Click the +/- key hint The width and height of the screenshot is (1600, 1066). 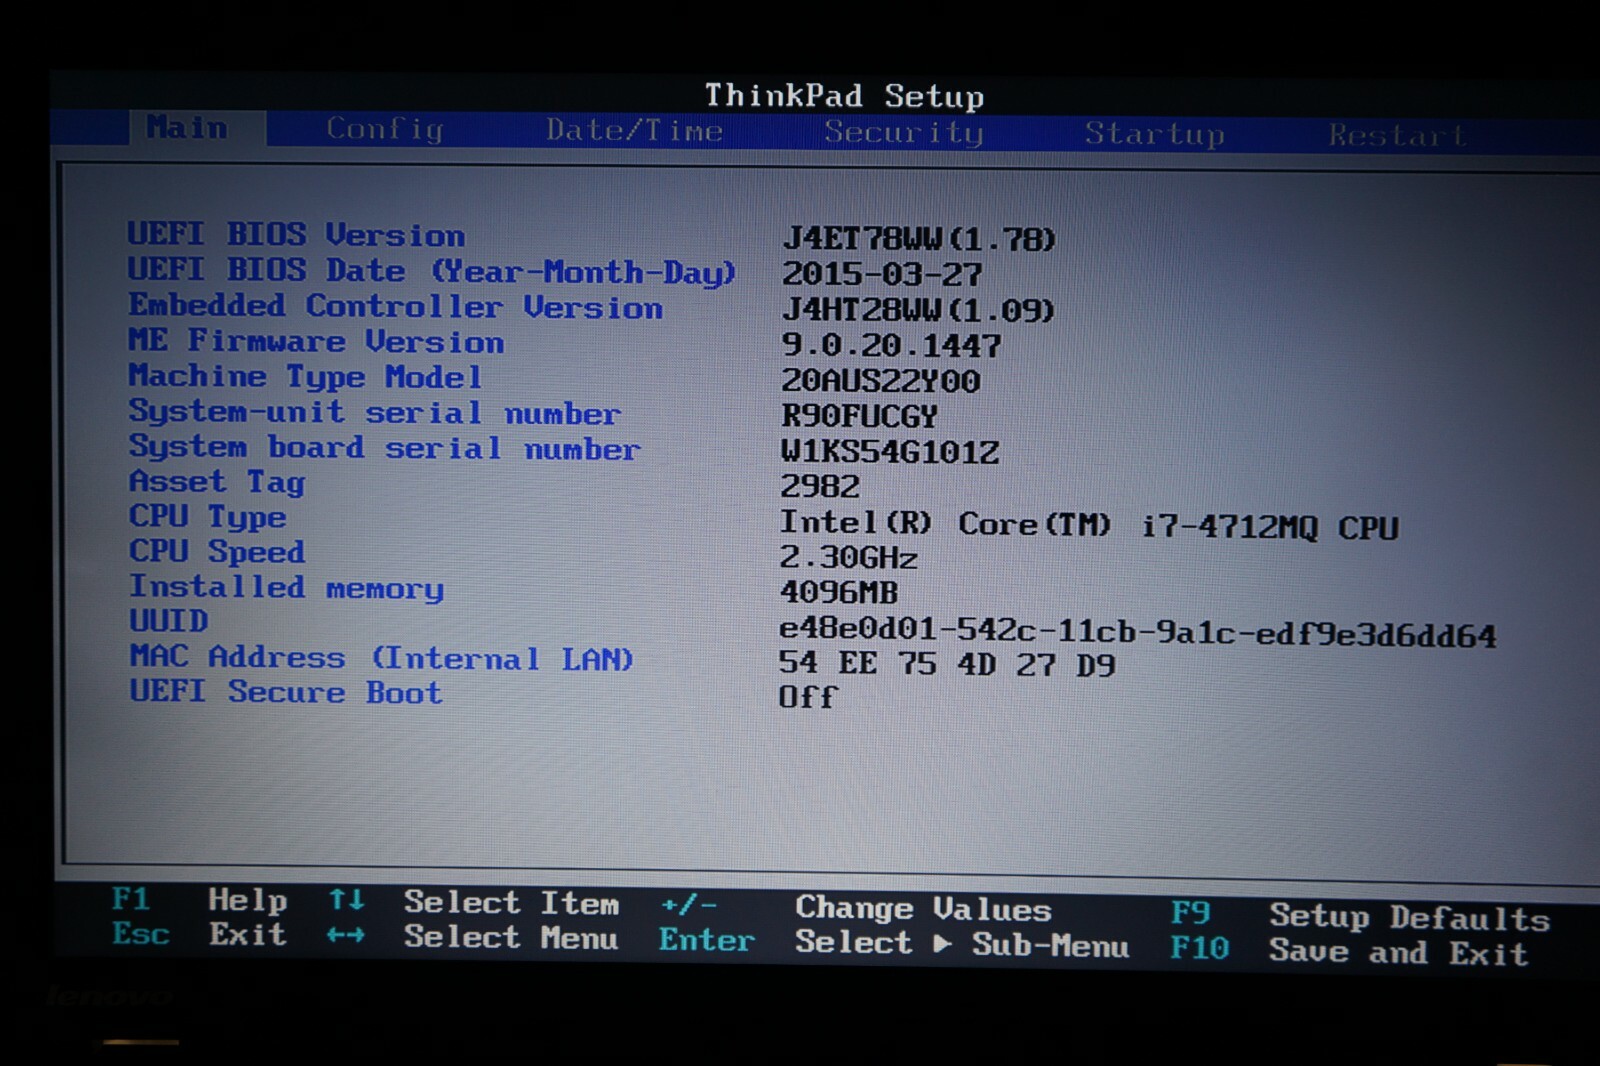689,905
